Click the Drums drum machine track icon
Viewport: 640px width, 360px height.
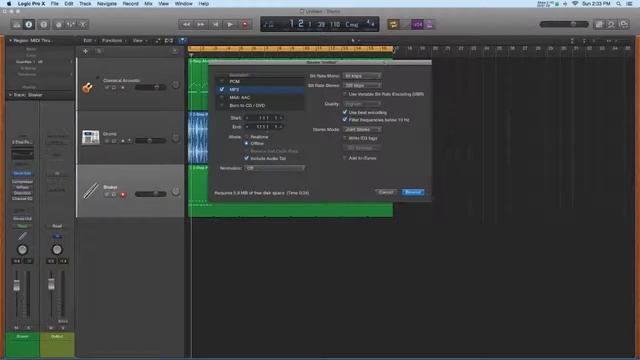(x=91, y=137)
